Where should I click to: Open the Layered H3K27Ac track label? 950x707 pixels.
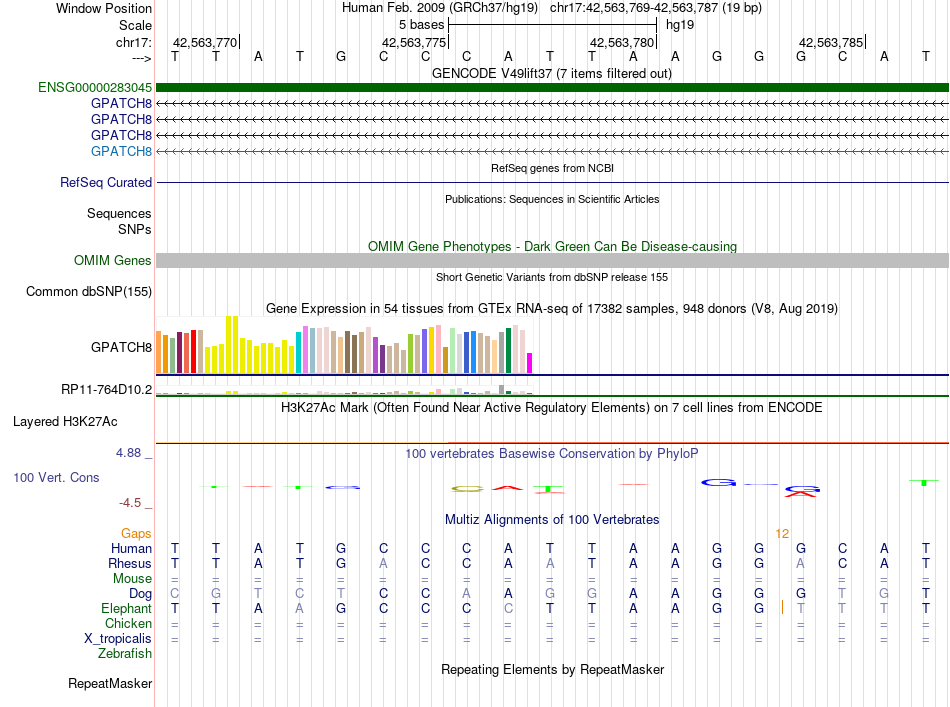click(65, 422)
